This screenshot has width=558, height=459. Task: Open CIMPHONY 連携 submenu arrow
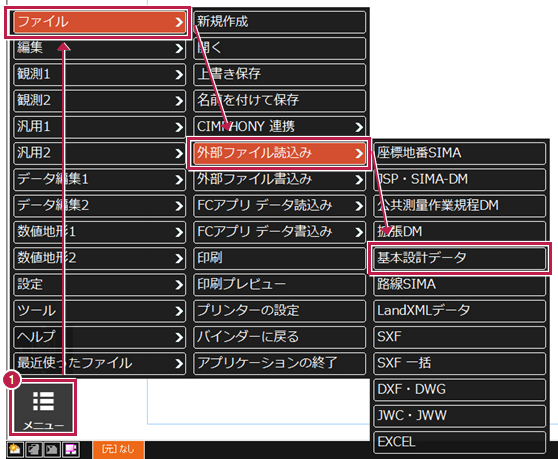[x=359, y=127]
